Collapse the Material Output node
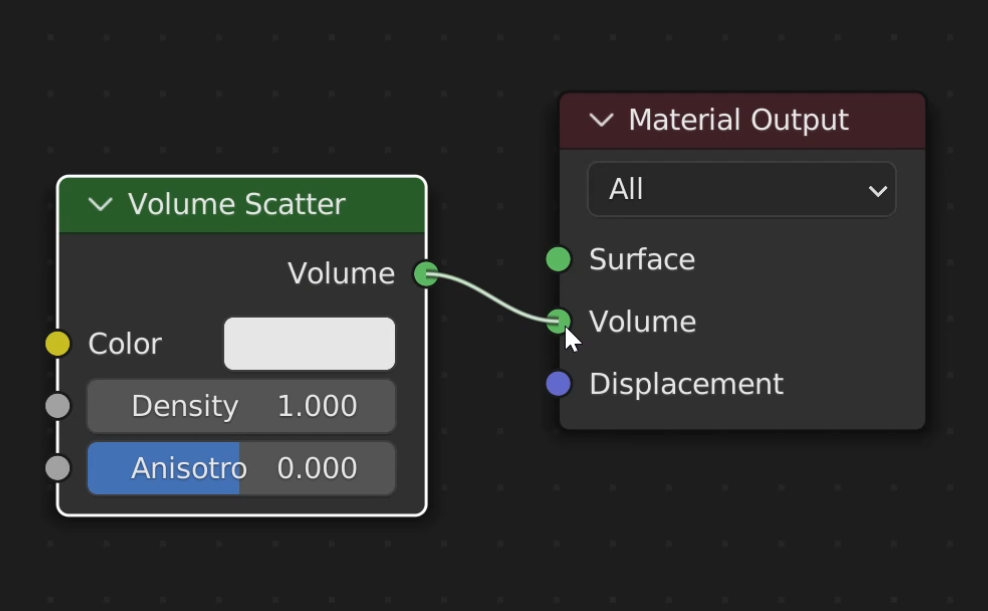Image resolution: width=988 pixels, height=611 pixels. [x=601, y=120]
